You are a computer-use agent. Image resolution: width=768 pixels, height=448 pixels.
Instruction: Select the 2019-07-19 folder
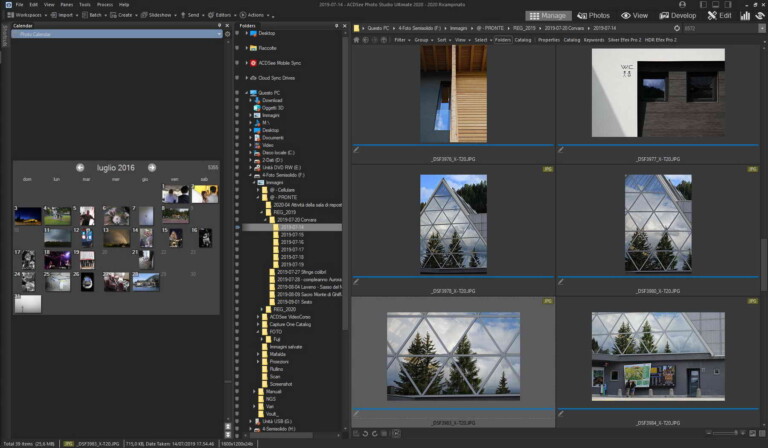pyautogui.click(x=292, y=265)
